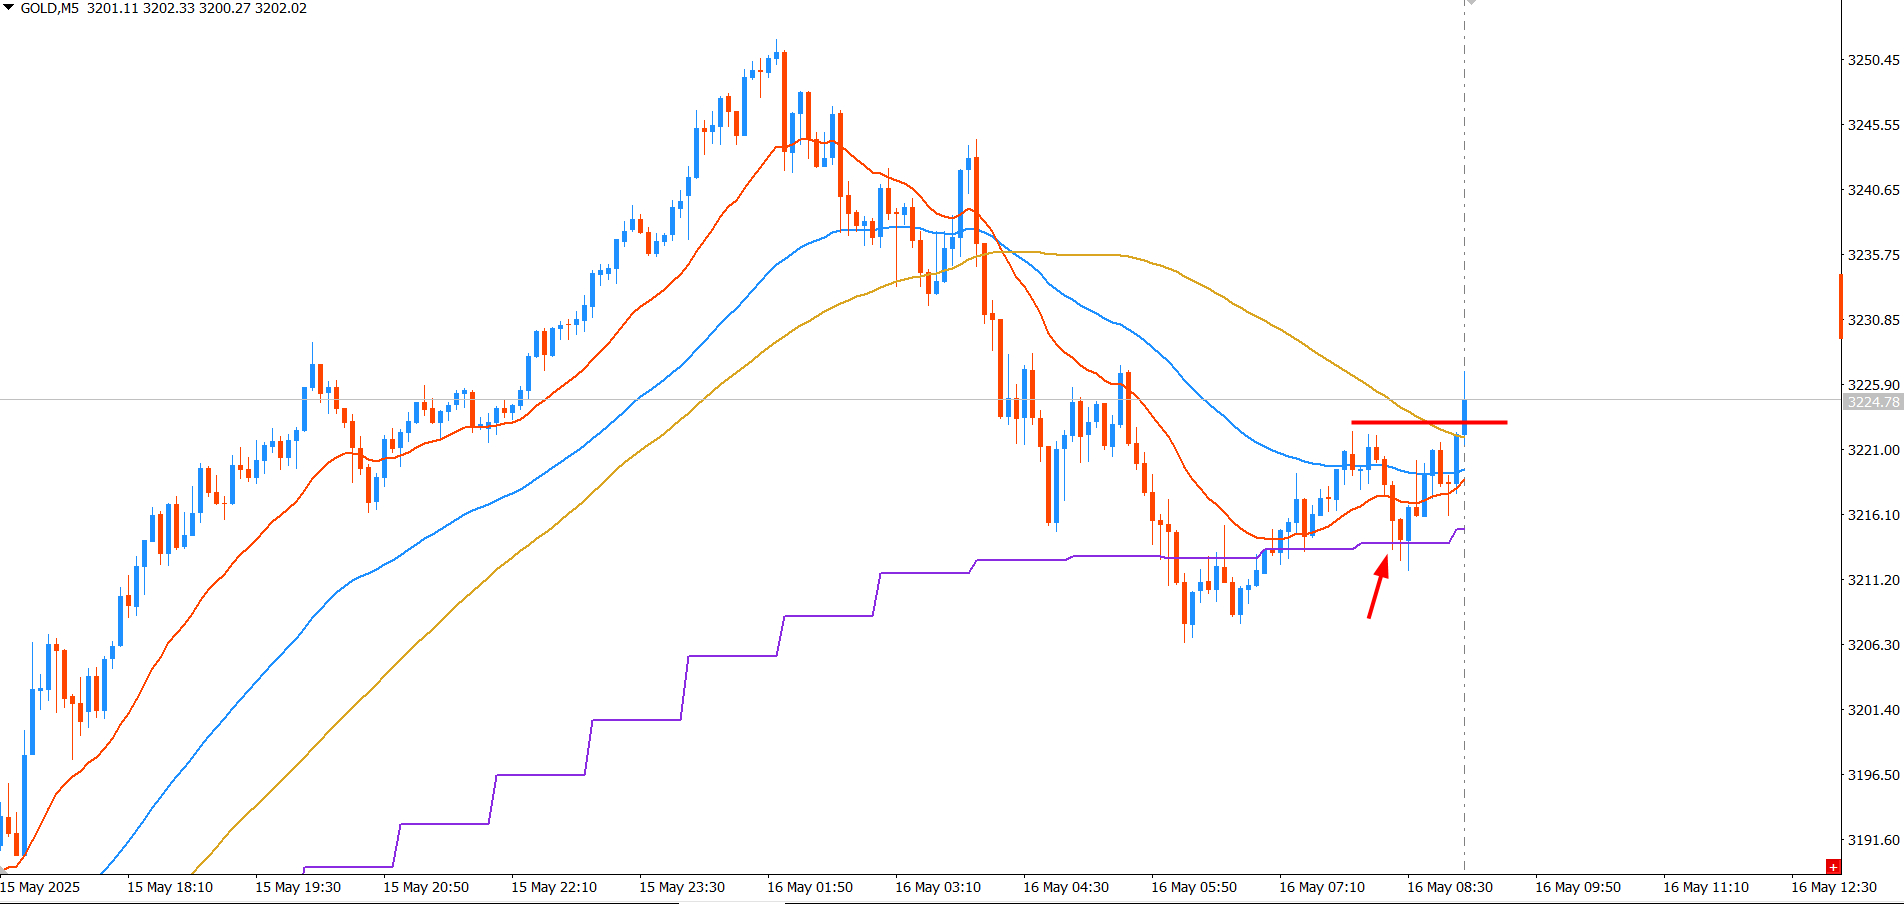
Task: Click the 16 May 01:50 time label
Action: click(810, 887)
